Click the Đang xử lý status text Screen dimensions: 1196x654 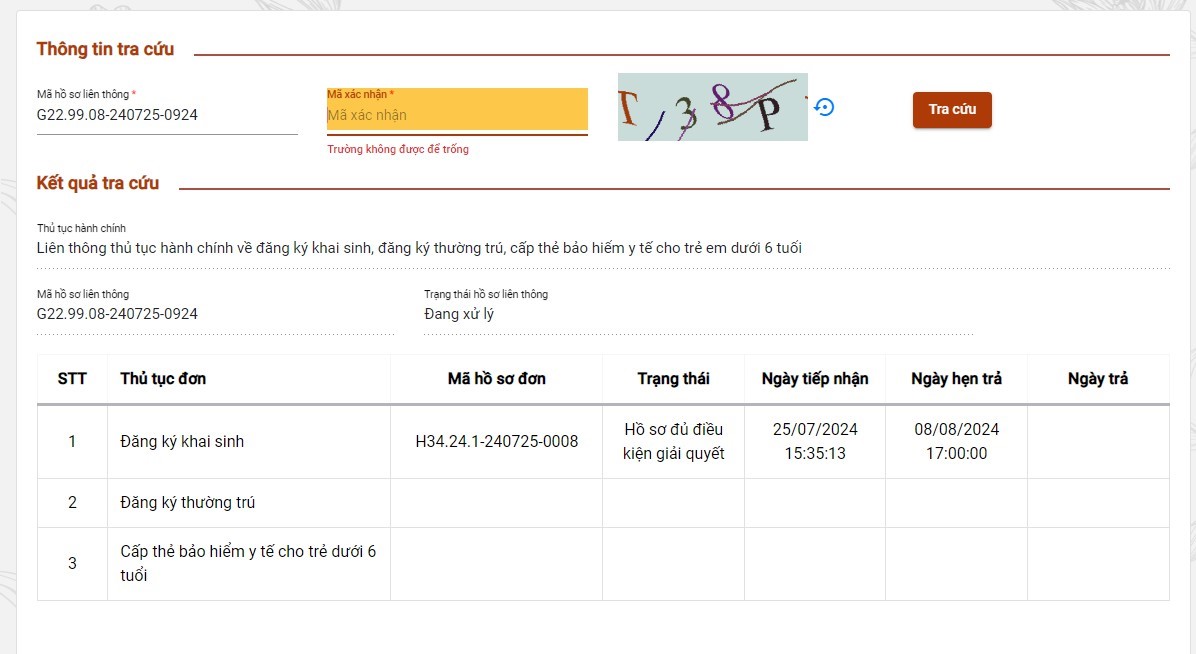459,314
